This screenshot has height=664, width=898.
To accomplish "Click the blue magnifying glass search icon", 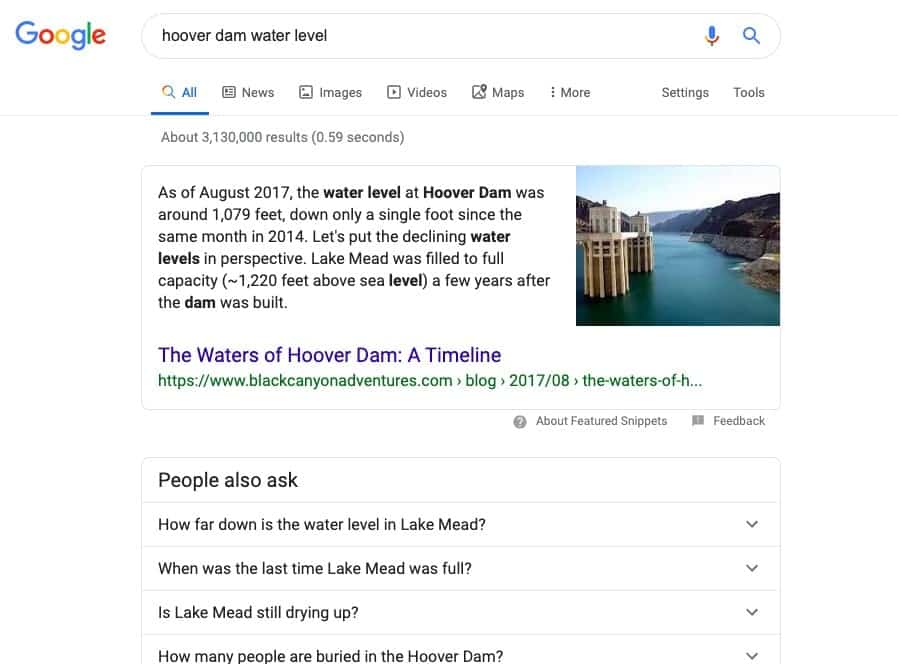I will tap(751, 36).
